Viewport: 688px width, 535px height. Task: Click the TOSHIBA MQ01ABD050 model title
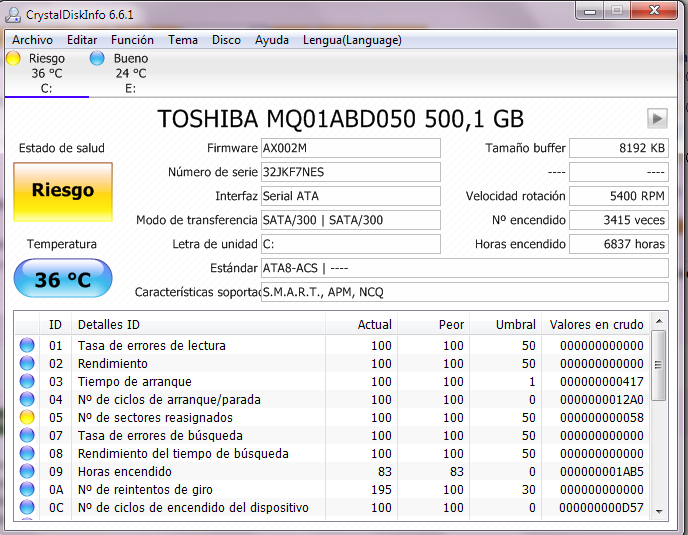340,118
